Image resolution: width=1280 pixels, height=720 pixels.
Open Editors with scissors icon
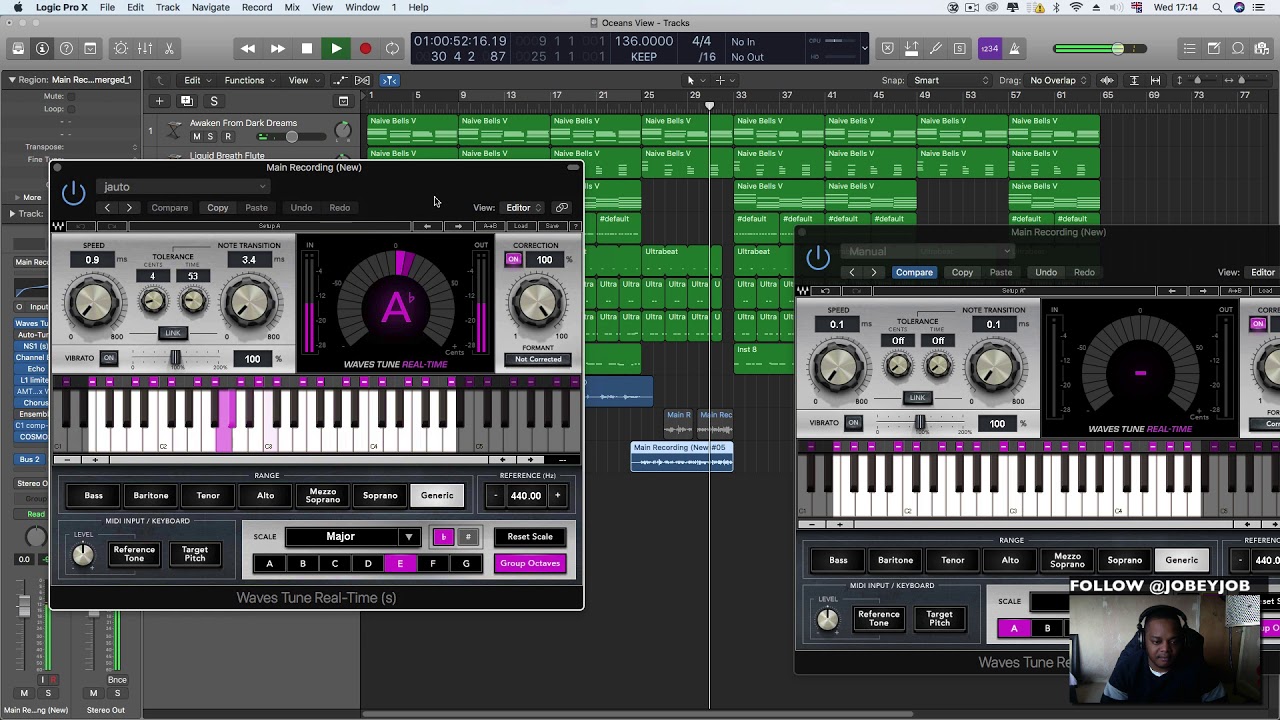coord(169,48)
